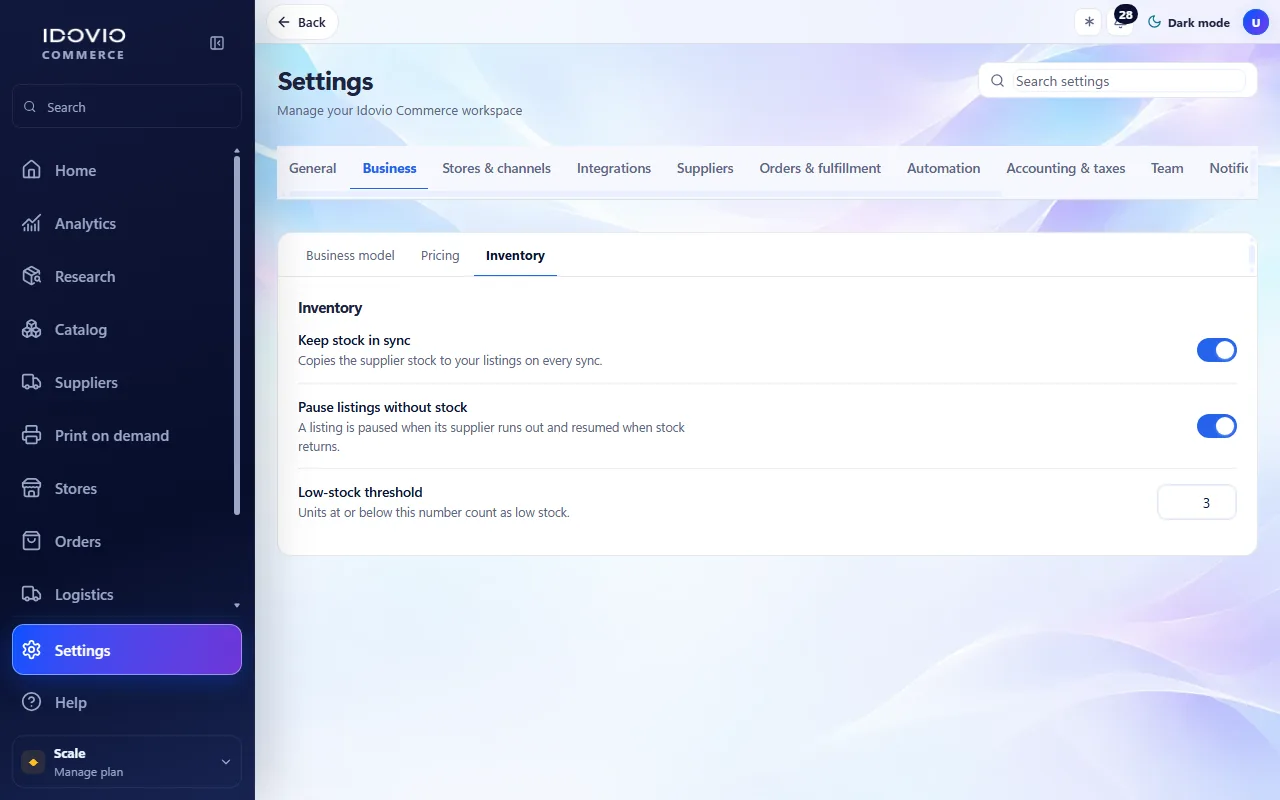Image resolution: width=1280 pixels, height=800 pixels.
Task: Click the sidebar Search box
Action: pos(127,107)
